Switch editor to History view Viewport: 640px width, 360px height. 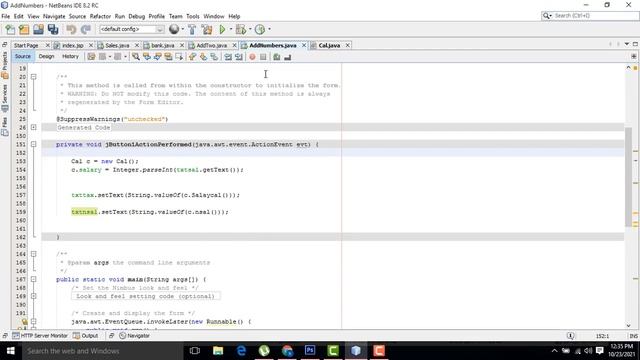pyautogui.click(x=70, y=57)
